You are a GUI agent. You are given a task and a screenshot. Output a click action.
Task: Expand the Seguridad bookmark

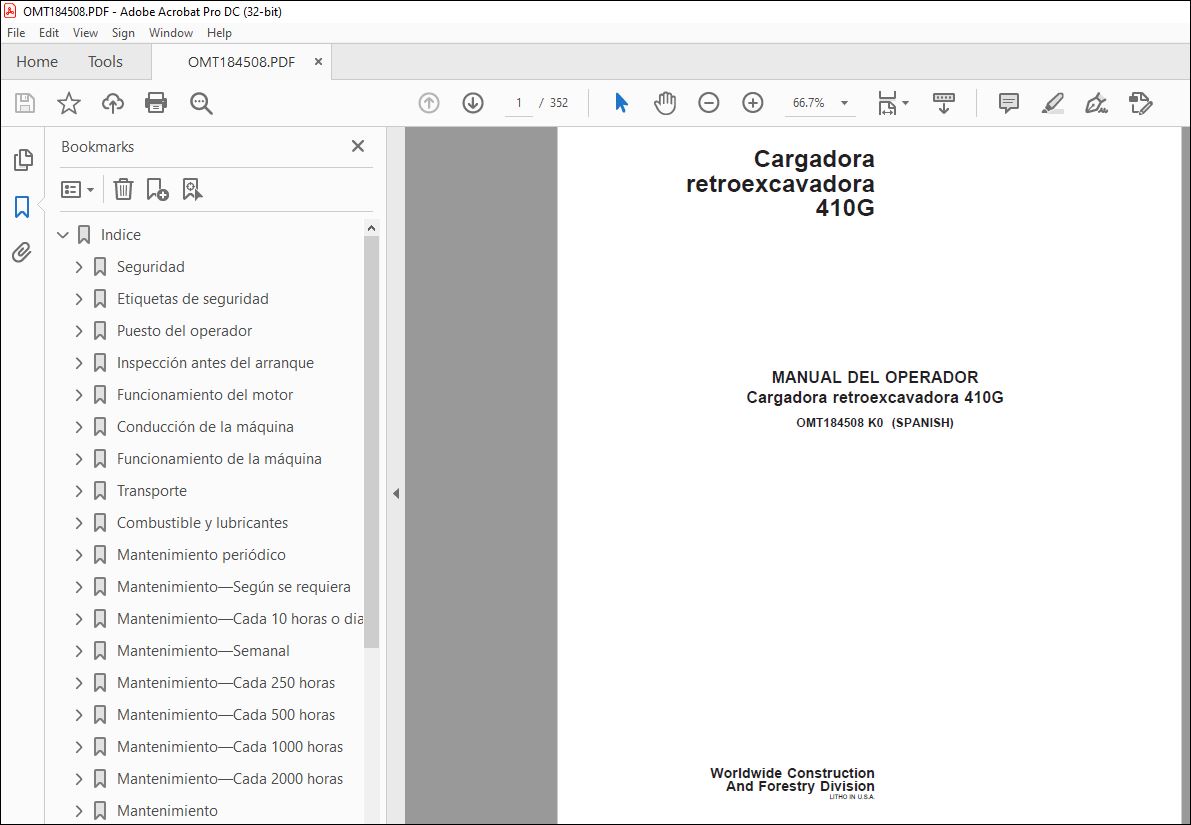click(79, 267)
